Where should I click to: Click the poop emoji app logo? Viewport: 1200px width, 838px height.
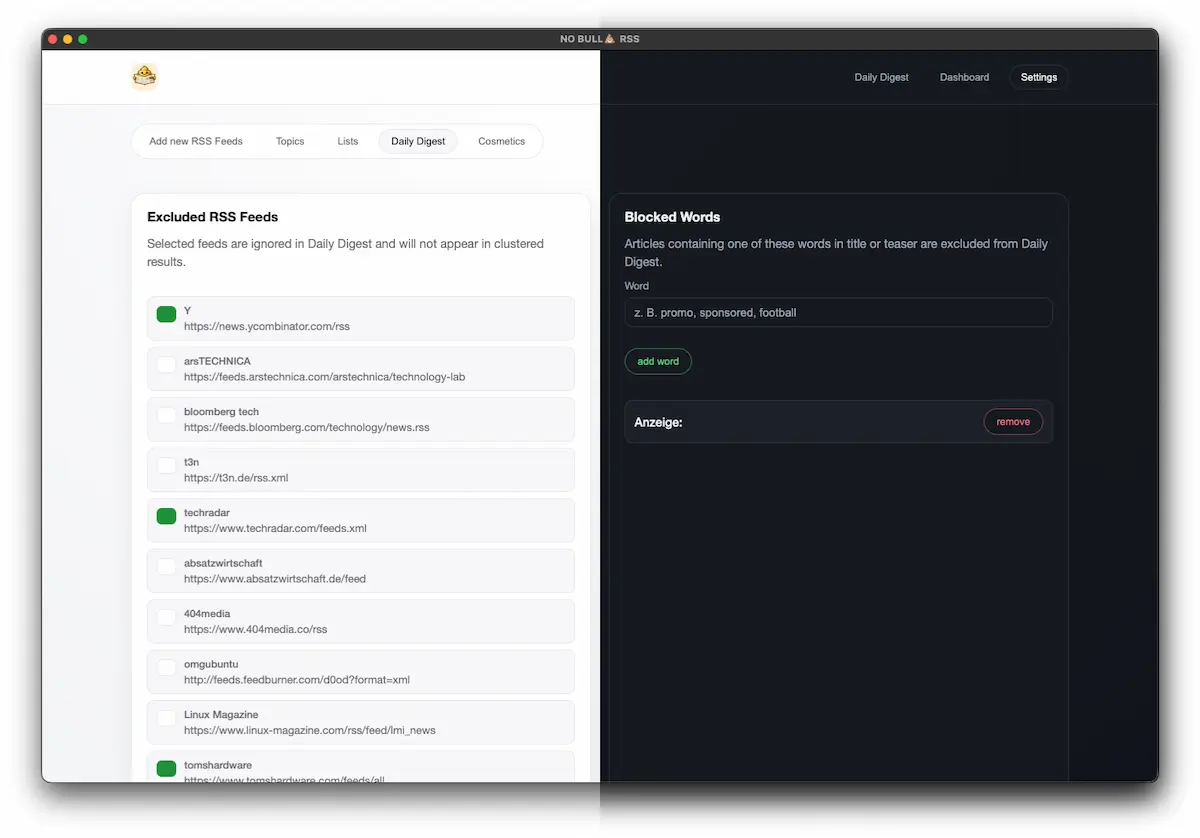(x=144, y=75)
